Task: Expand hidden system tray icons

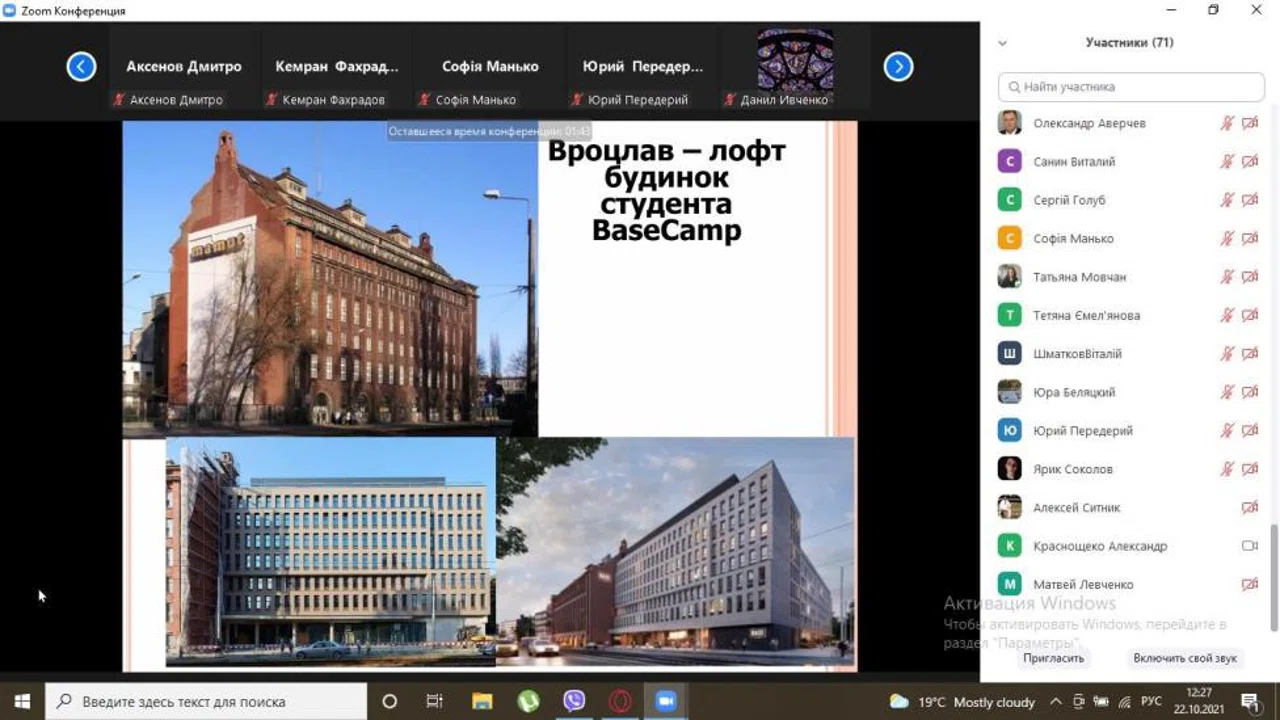Action: click(x=1056, y=701)
